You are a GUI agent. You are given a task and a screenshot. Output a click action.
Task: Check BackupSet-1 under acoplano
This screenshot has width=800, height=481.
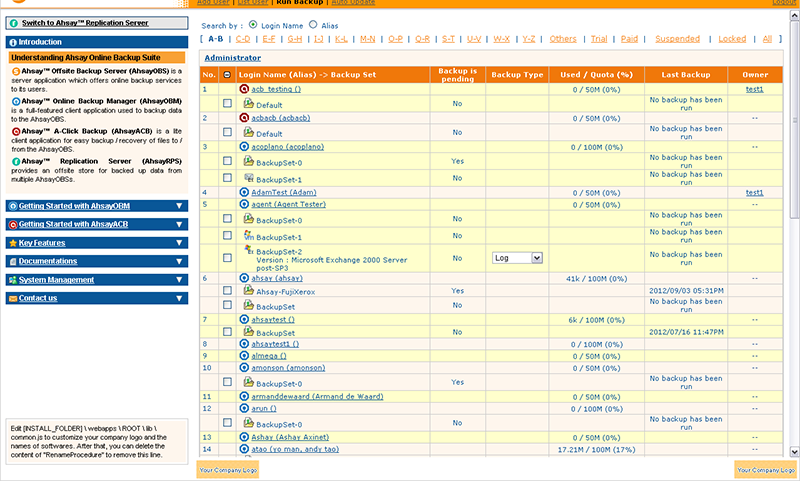pyautogui.click(x=227, y=178)
